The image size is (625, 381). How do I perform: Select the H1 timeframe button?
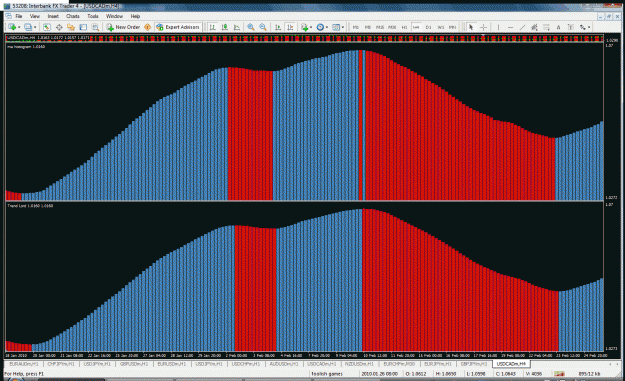pos(404,27)
